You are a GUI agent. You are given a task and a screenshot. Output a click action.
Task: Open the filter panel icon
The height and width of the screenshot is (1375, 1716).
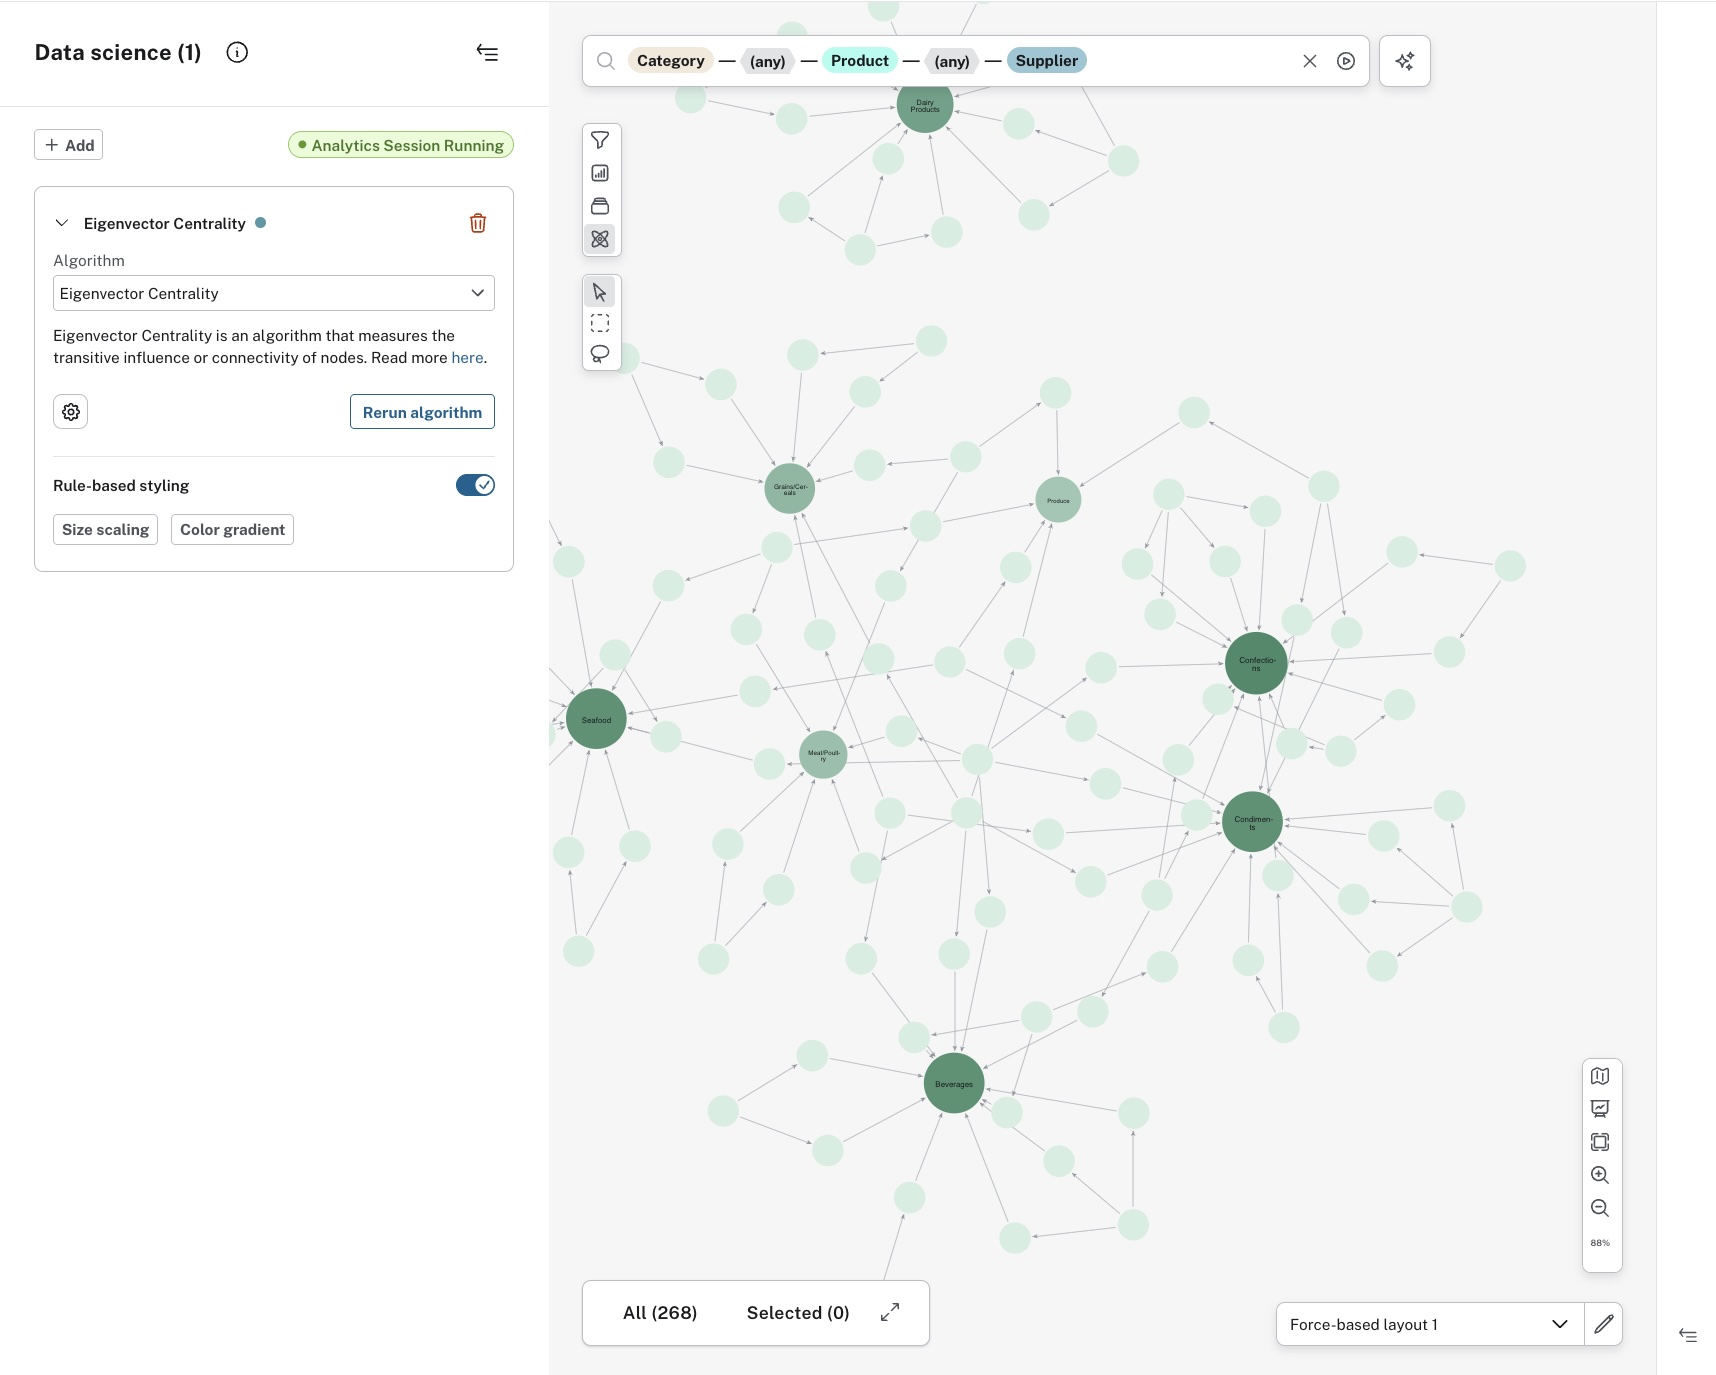pos(600,140)
